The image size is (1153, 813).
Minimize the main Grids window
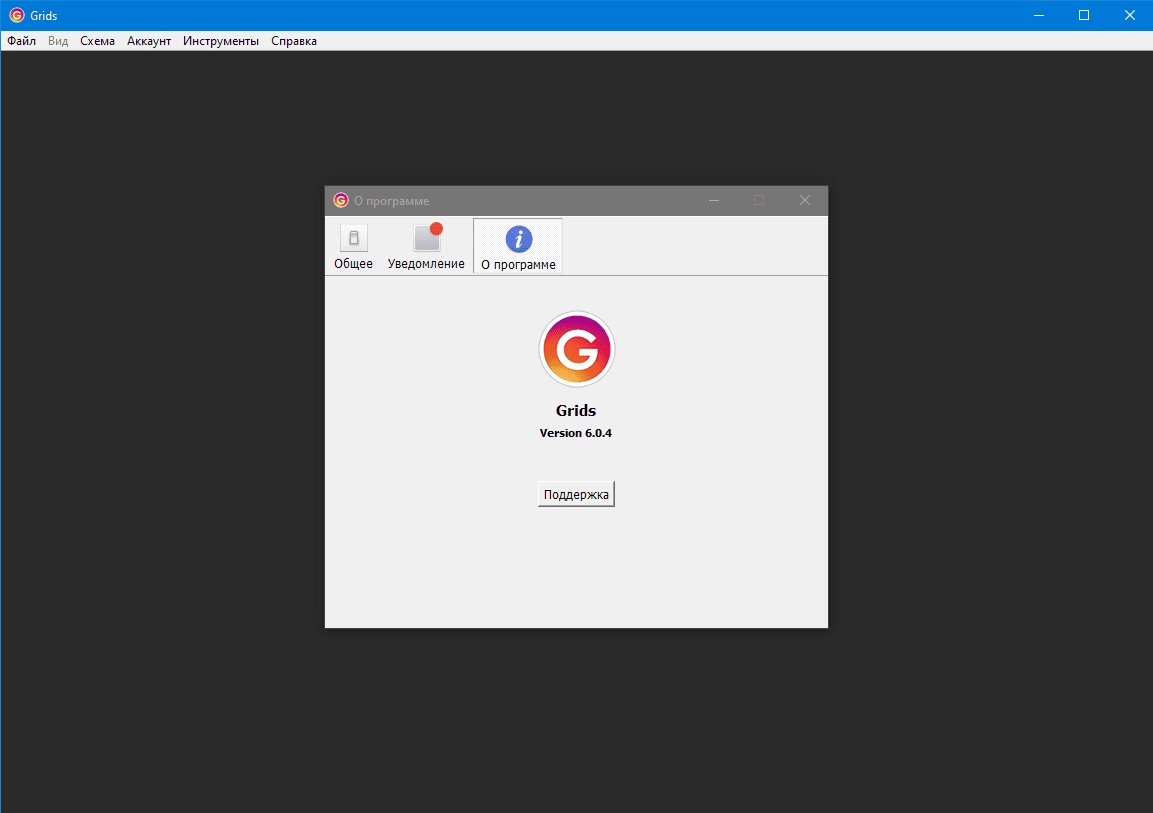(1038, 15)
